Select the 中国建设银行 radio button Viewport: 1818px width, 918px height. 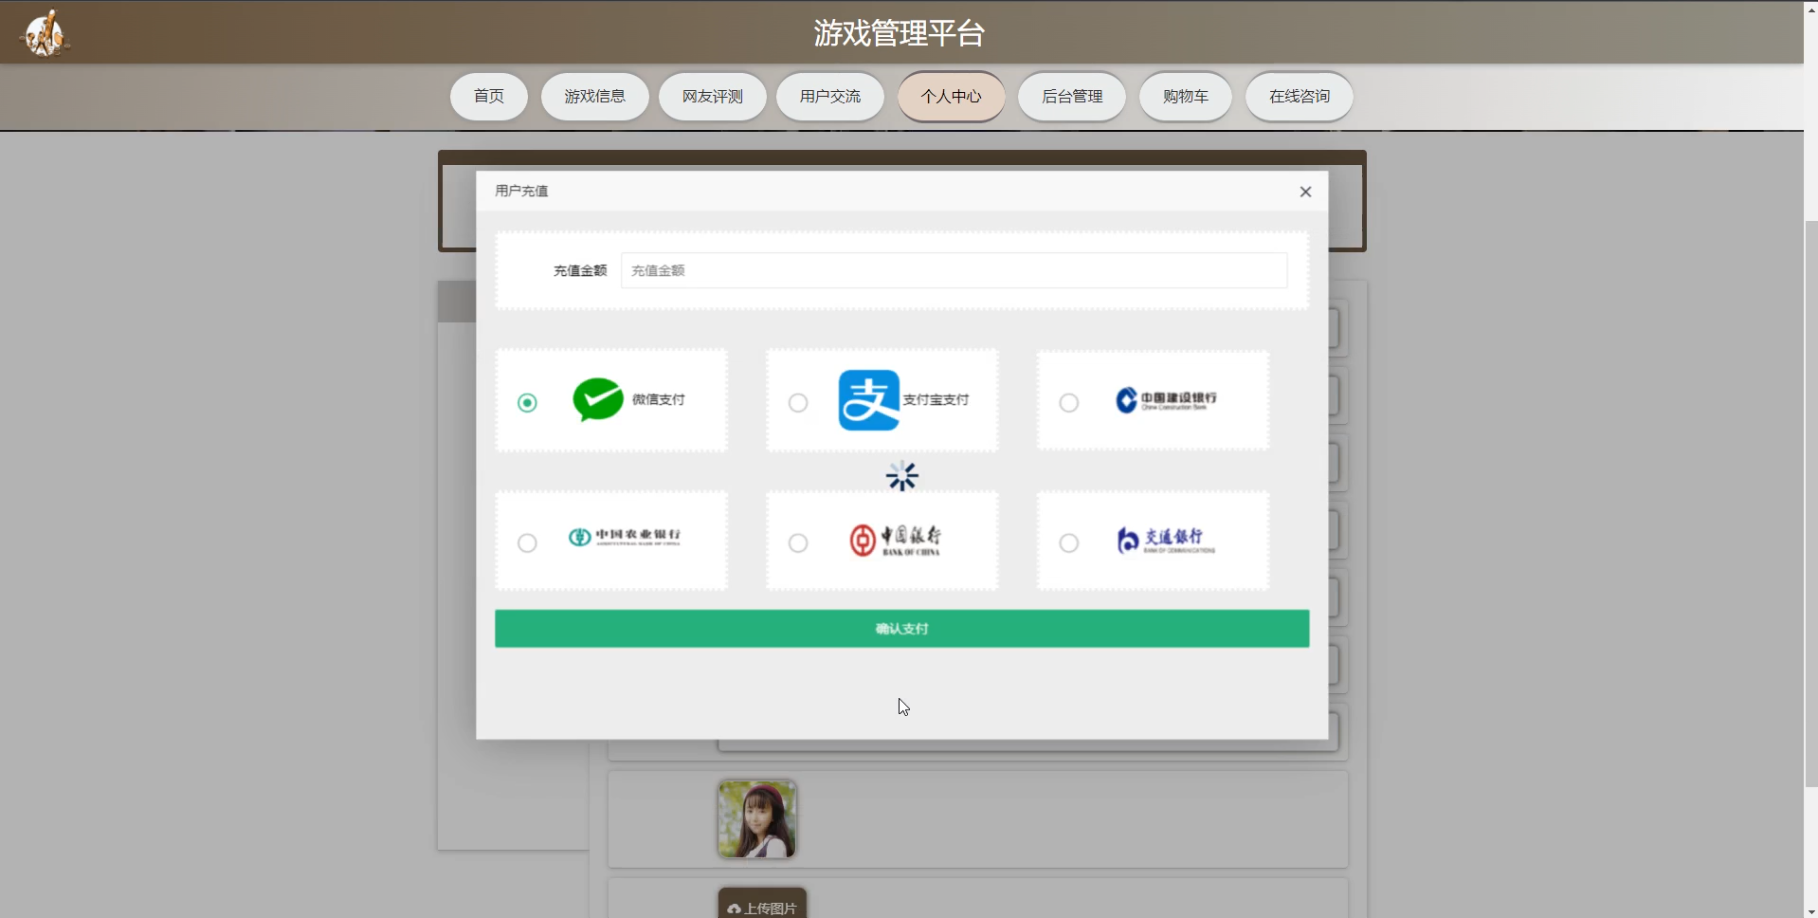point(1069,402)
